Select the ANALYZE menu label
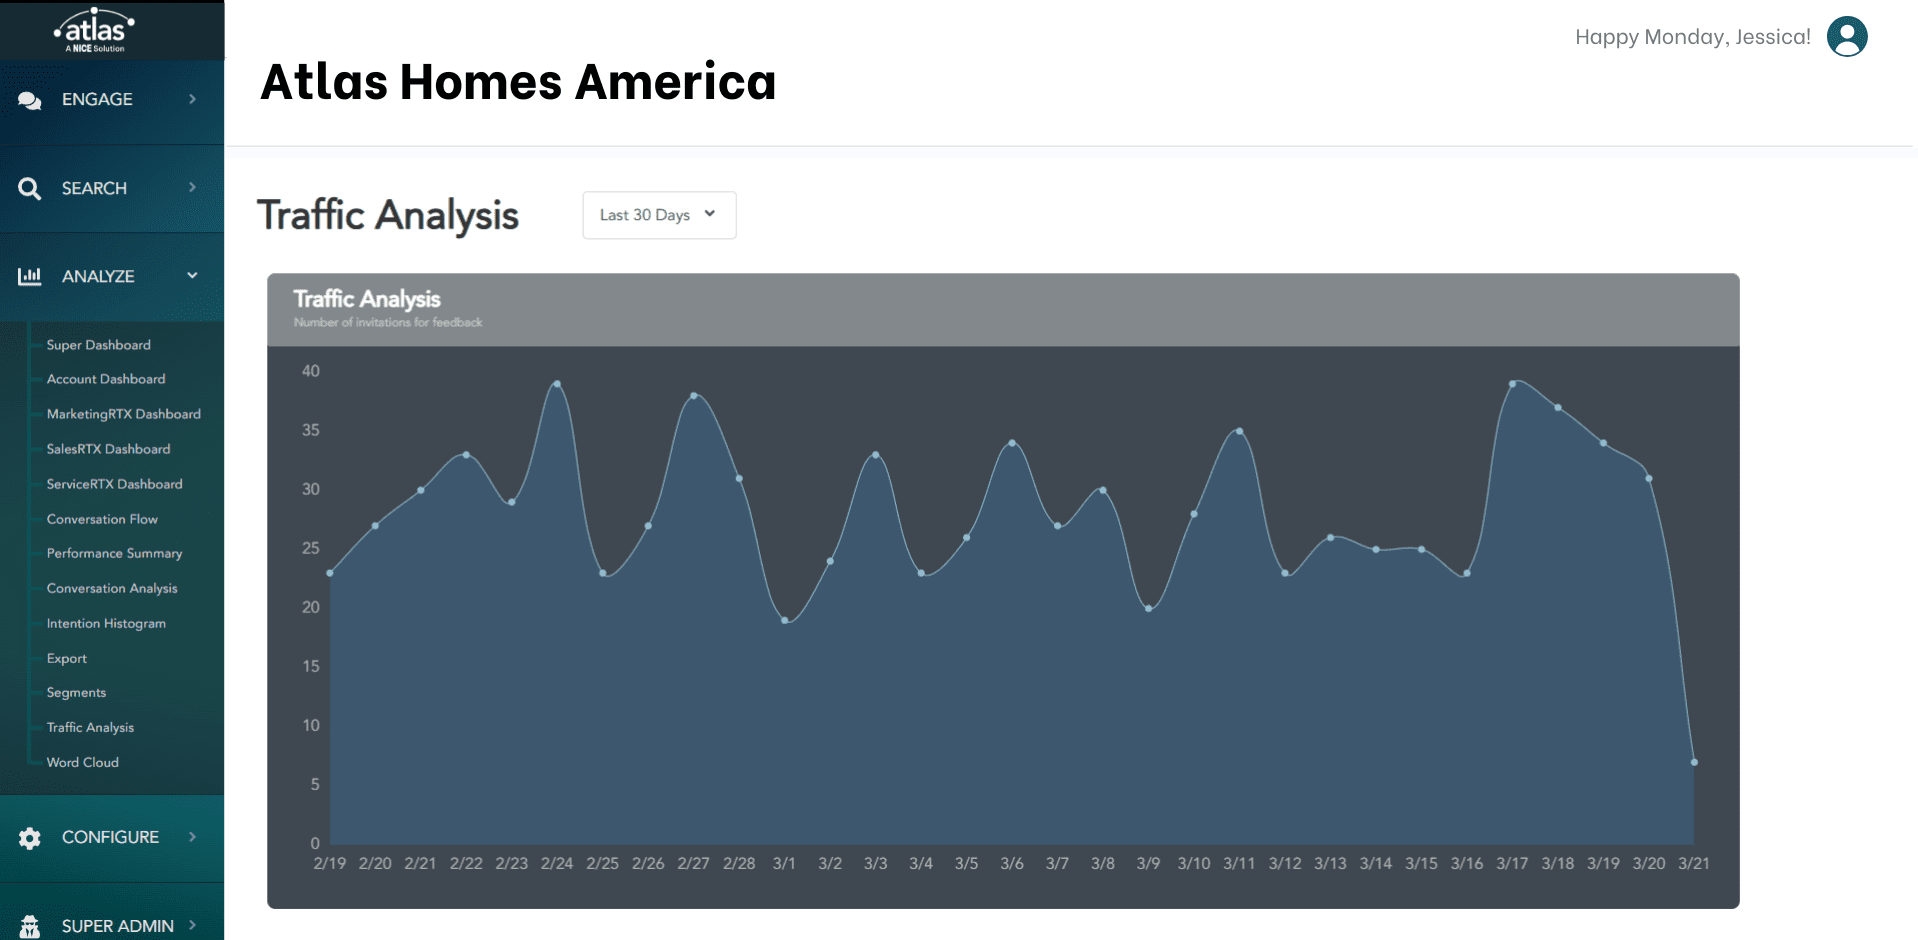 (98, 276)
